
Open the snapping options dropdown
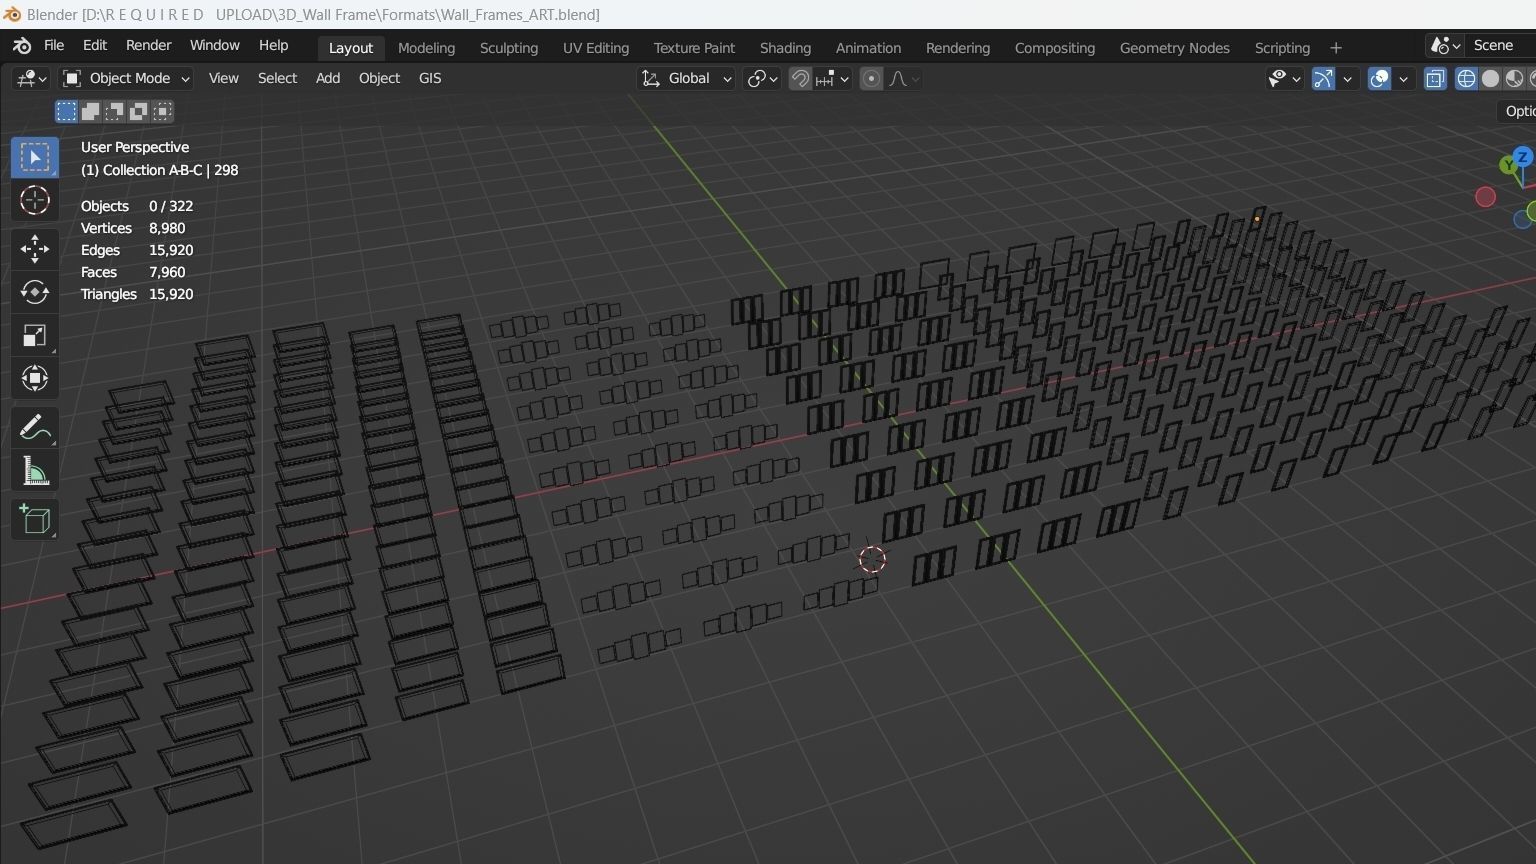tap(832, 78)
